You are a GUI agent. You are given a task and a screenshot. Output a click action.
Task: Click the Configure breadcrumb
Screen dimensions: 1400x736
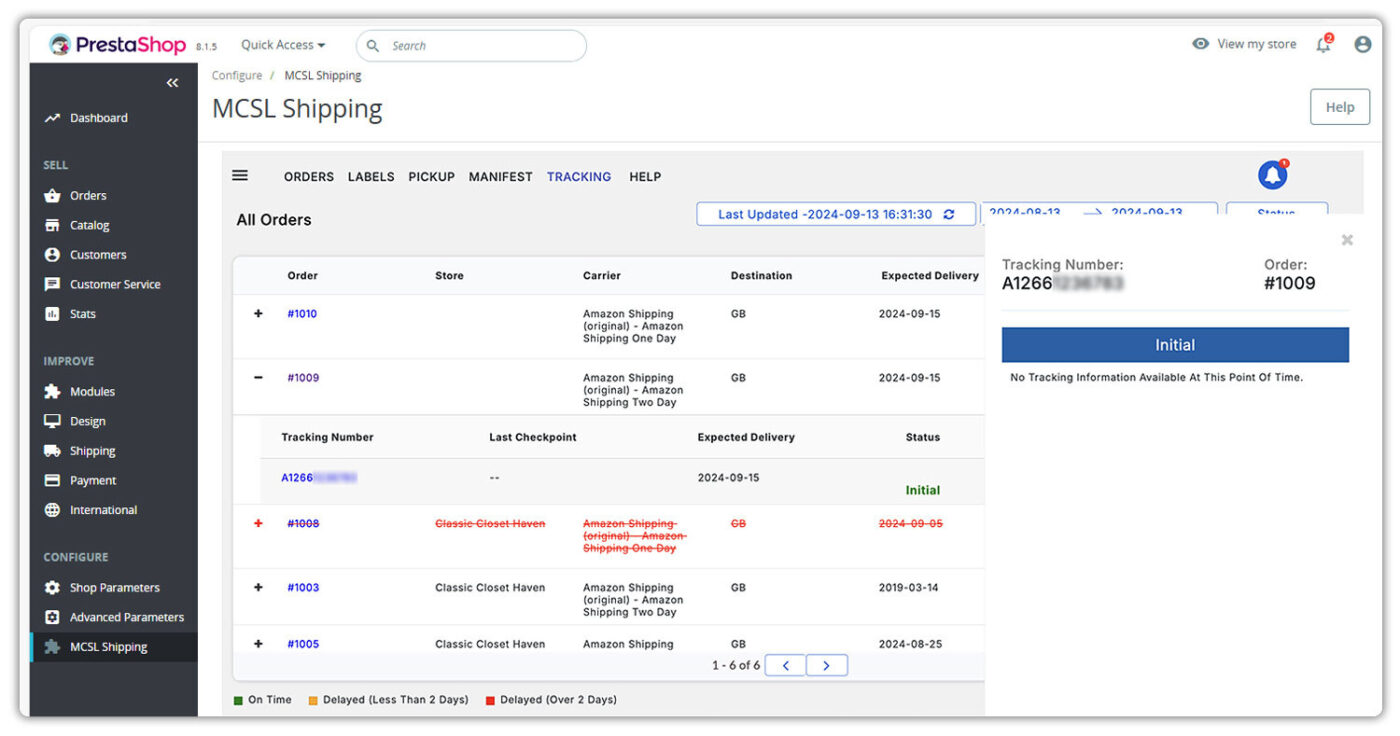[x=237, y=76]
